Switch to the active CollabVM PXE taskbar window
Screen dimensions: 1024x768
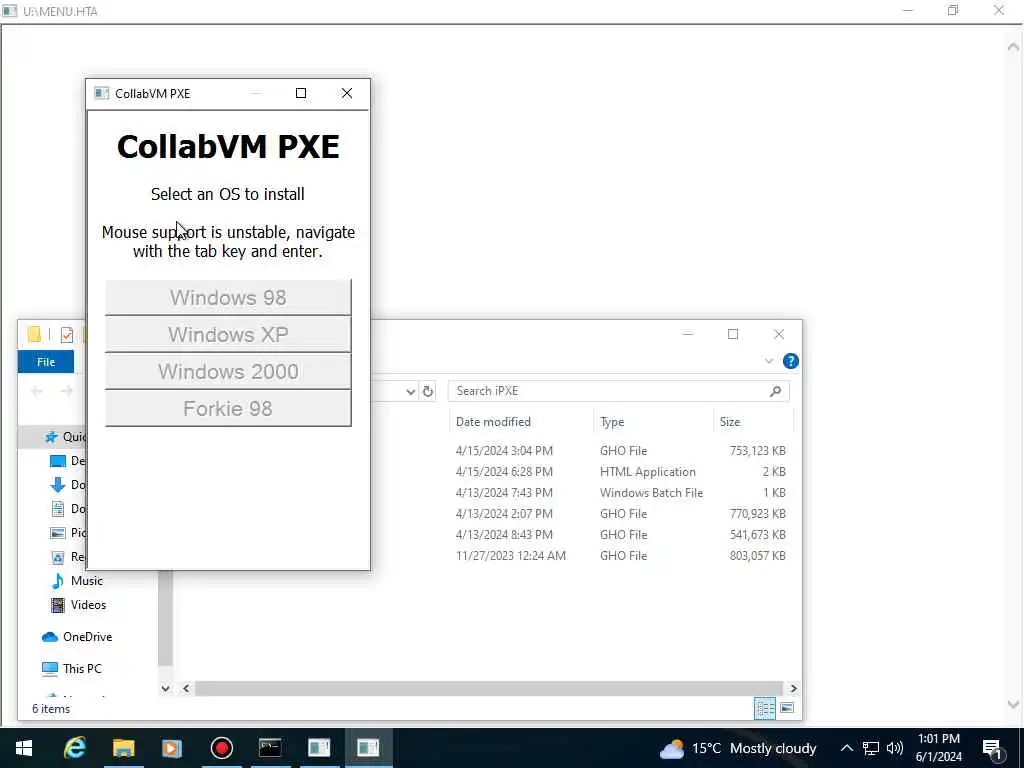(x=368, y=748)
